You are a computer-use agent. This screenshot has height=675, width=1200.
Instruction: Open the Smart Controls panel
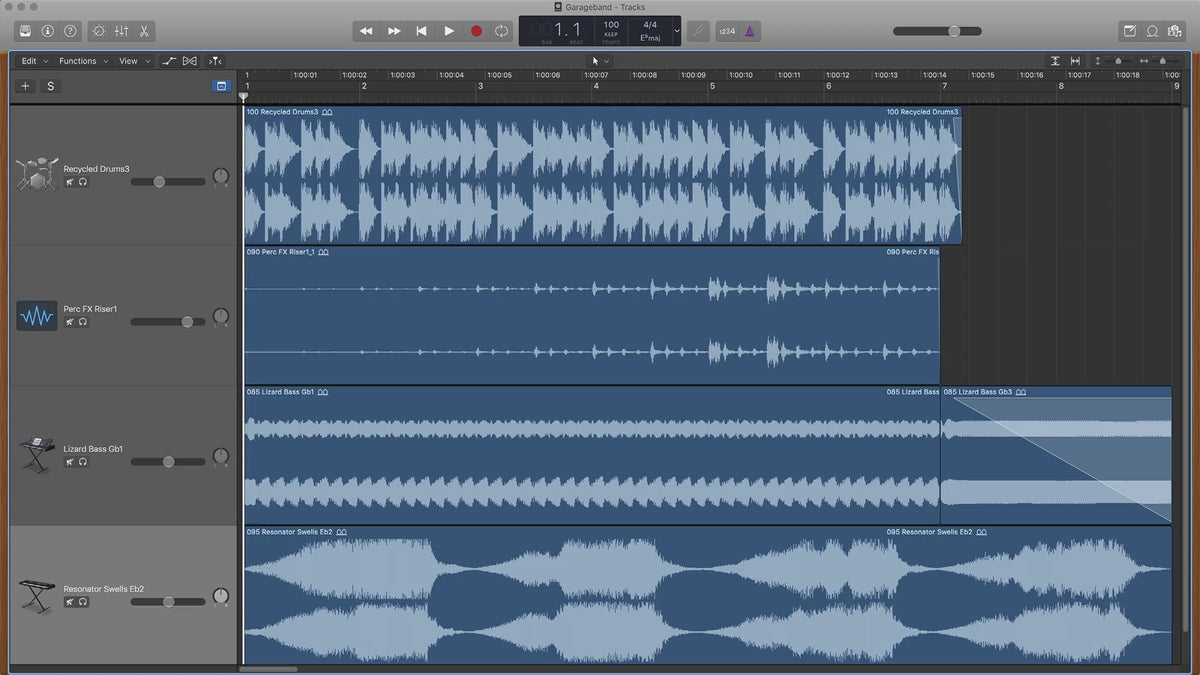pyautogui.click(x=98, y=31)
